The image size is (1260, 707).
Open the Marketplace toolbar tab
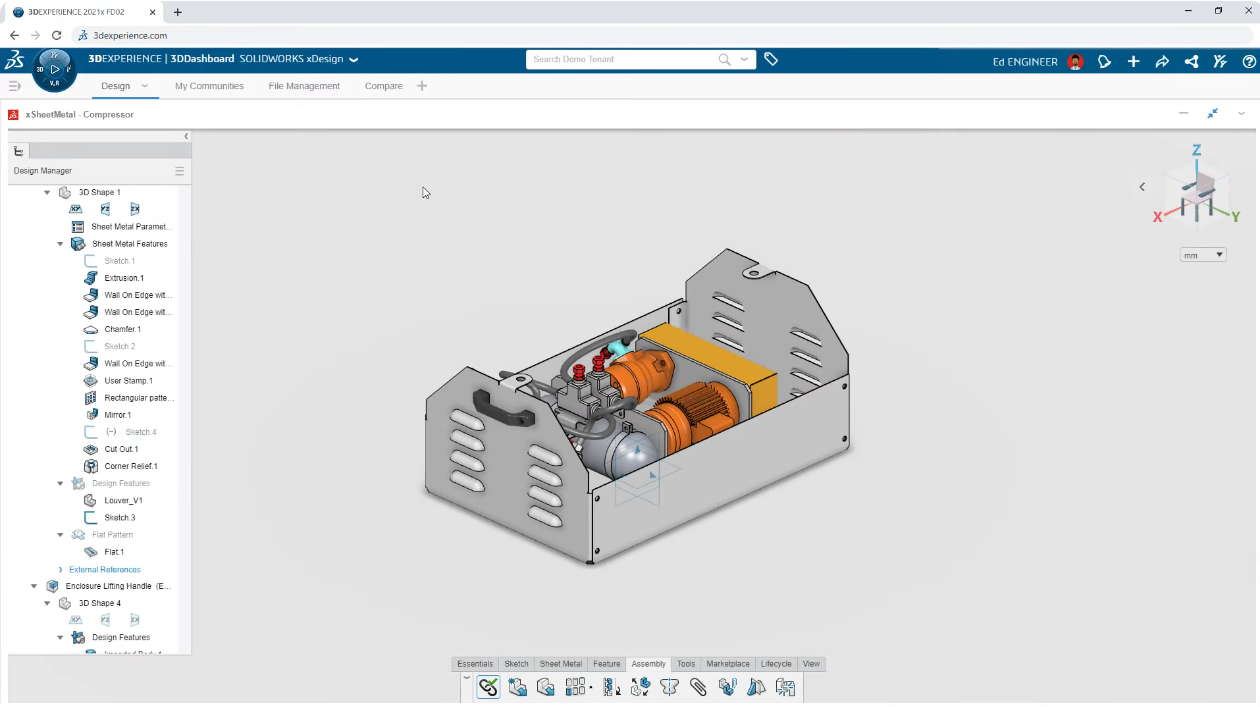point(728,664)
